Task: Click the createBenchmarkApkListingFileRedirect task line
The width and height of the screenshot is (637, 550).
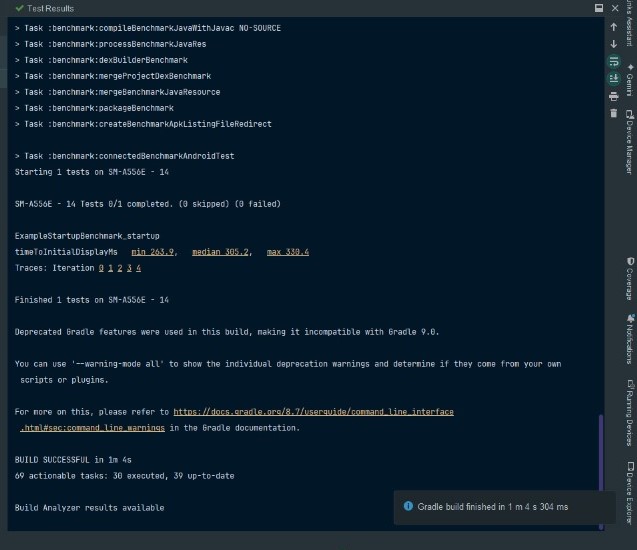Action: coord(143,124)
